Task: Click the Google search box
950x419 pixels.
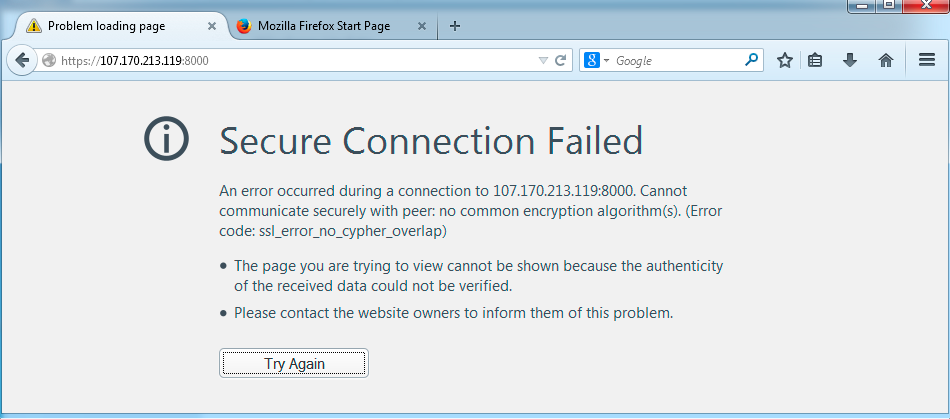Action: click(x=677, y=61)
